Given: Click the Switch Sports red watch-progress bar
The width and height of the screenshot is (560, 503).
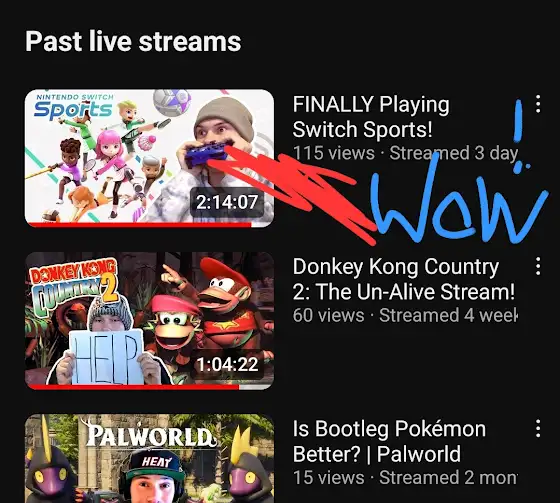Looking at the screenshot, I should [x=140, y=225].
